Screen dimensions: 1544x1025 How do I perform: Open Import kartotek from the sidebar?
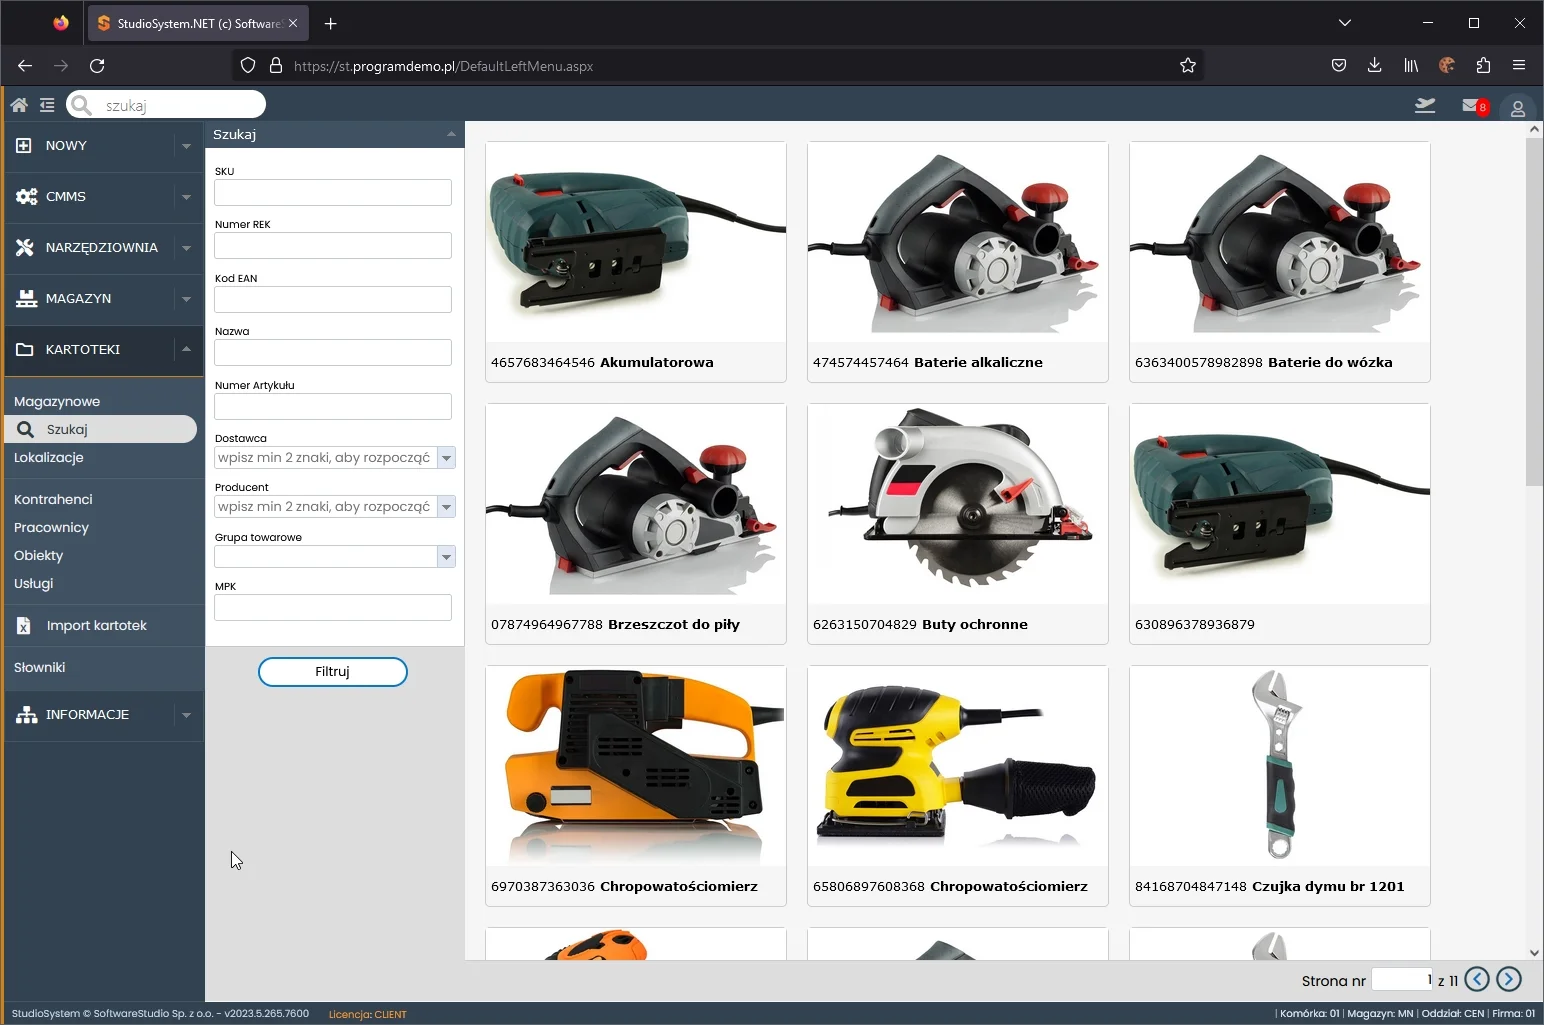click(96, 626)
